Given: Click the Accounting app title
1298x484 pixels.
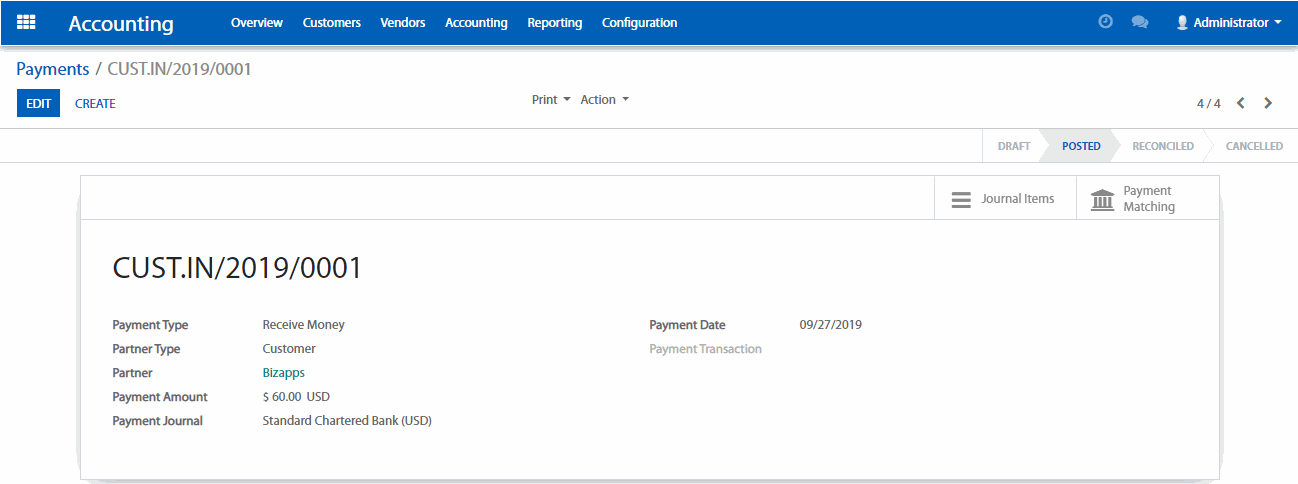Looking at the screenshot, I should pyautogui.click(x=121, y=24).
